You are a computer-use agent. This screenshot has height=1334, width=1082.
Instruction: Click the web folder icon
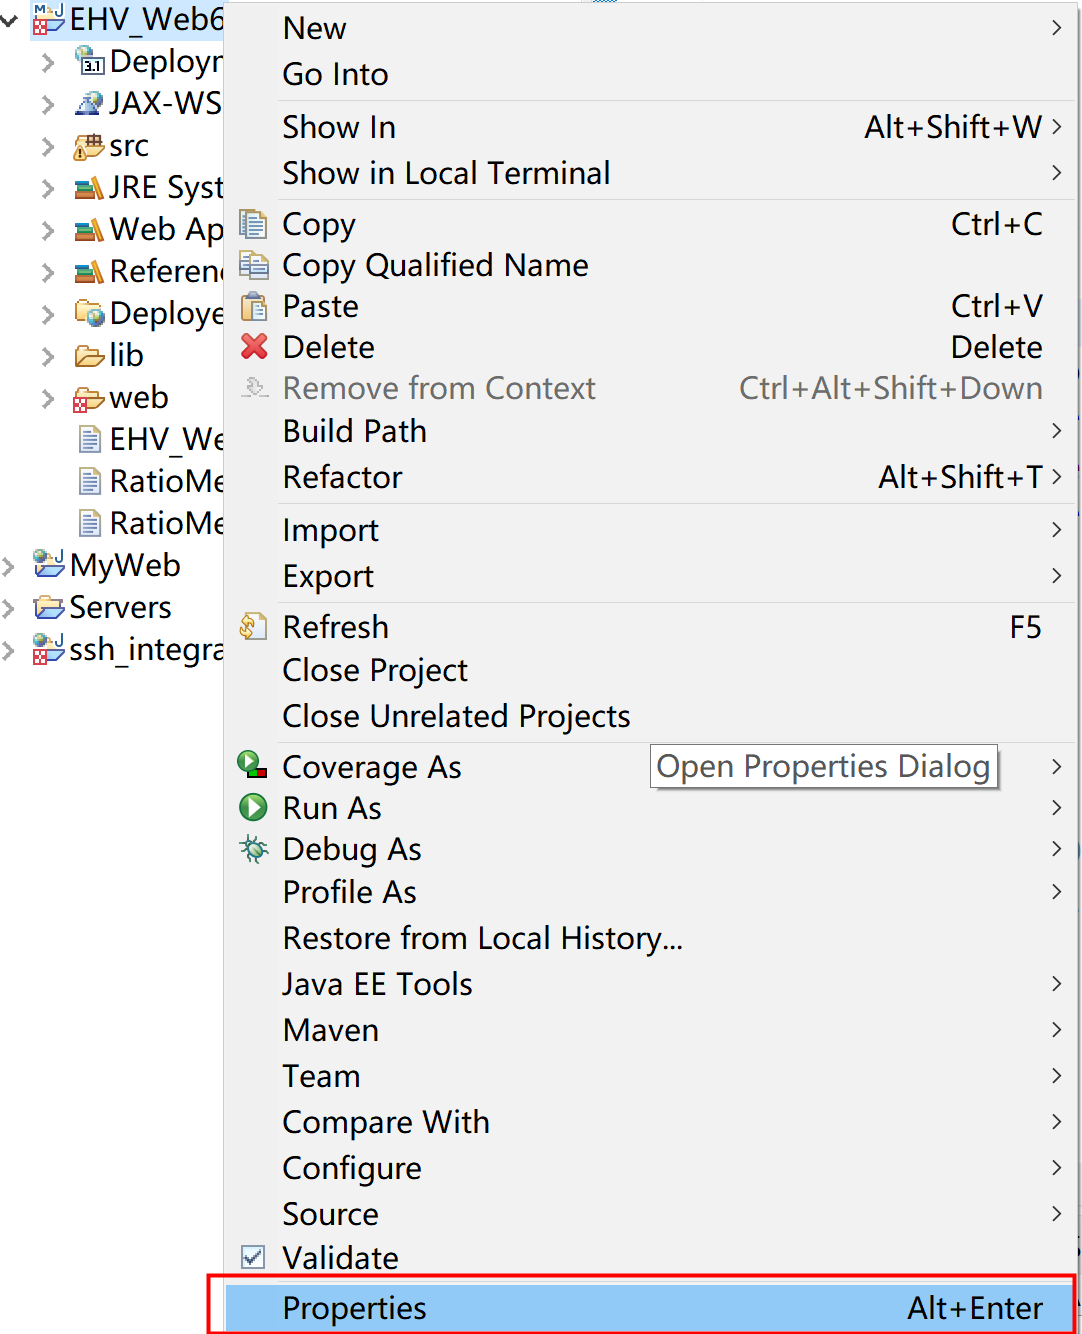[x=88, y=399]
